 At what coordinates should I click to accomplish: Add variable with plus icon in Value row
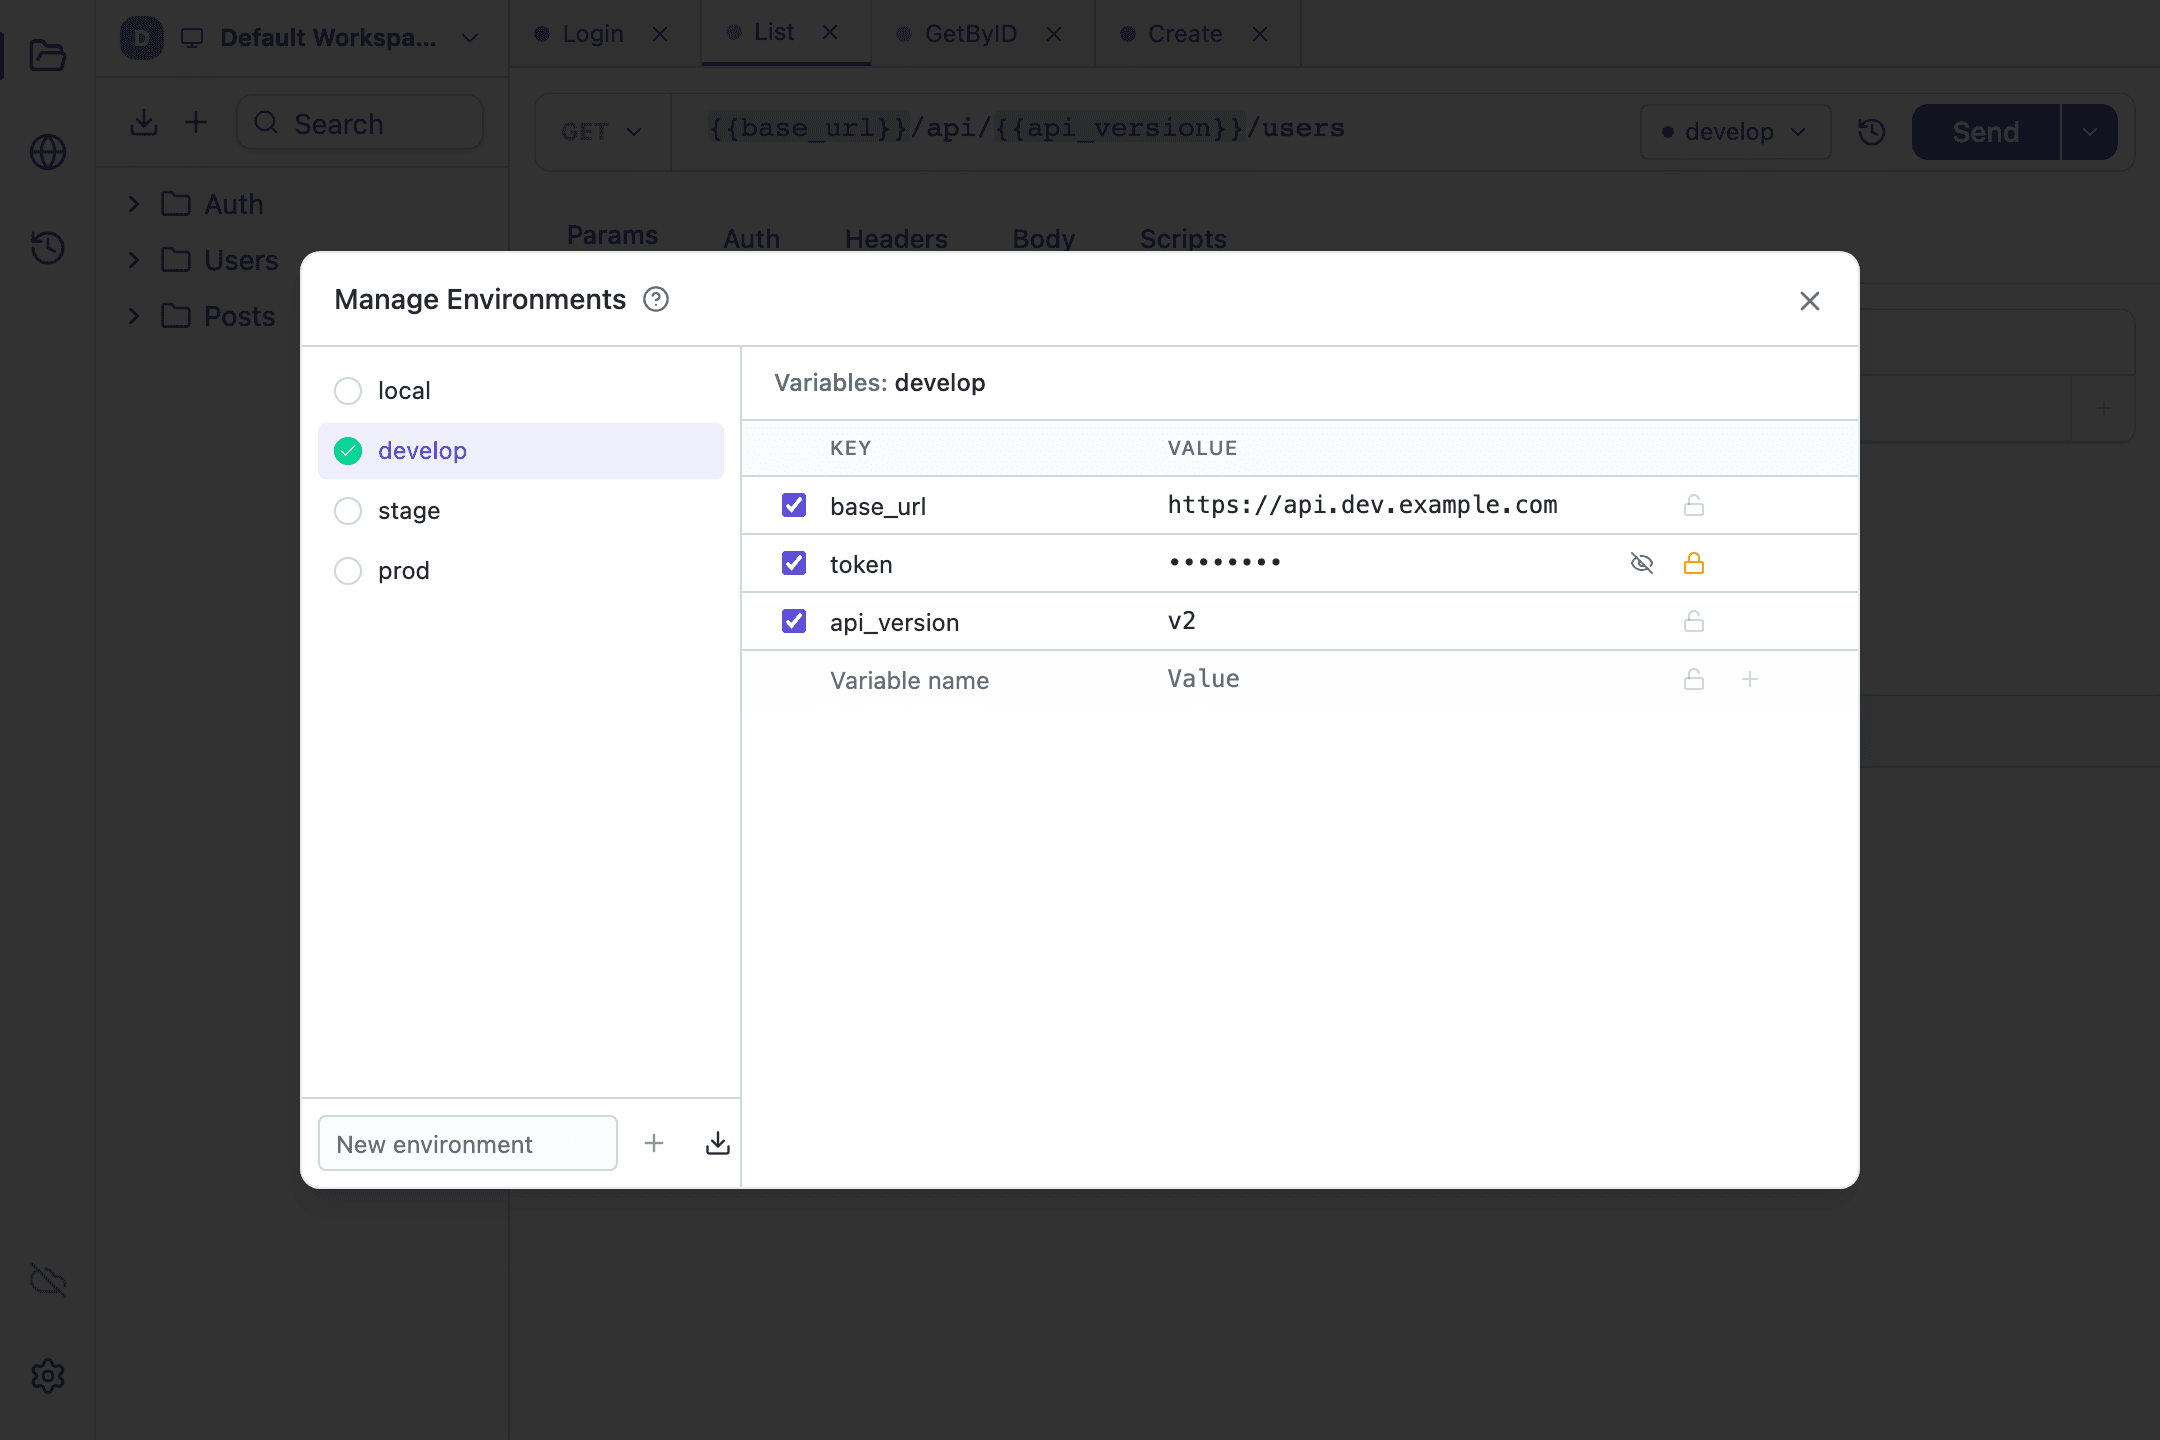1750,679
